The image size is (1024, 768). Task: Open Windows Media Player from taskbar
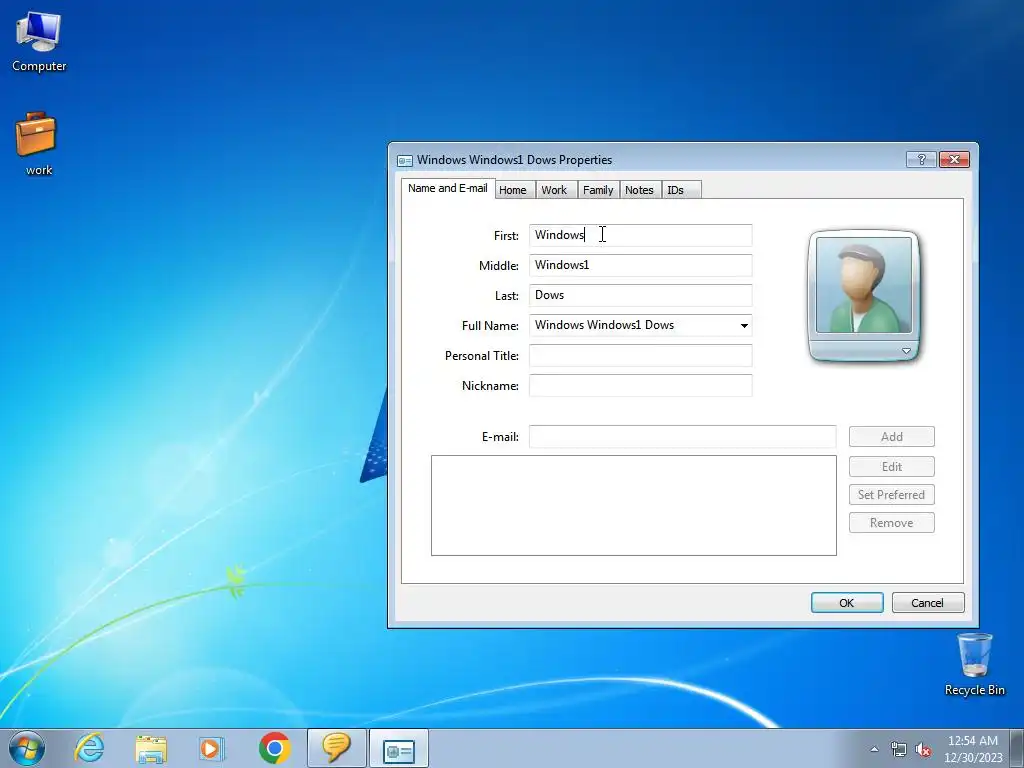point(211,748)
